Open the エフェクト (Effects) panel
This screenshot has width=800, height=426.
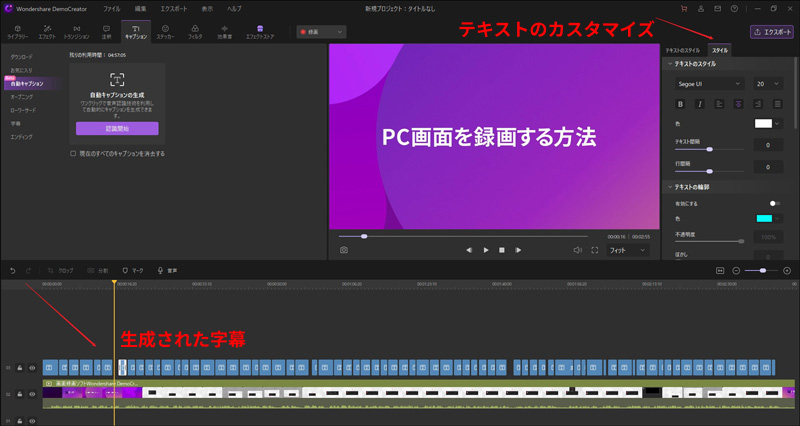[x=47, y=32]
